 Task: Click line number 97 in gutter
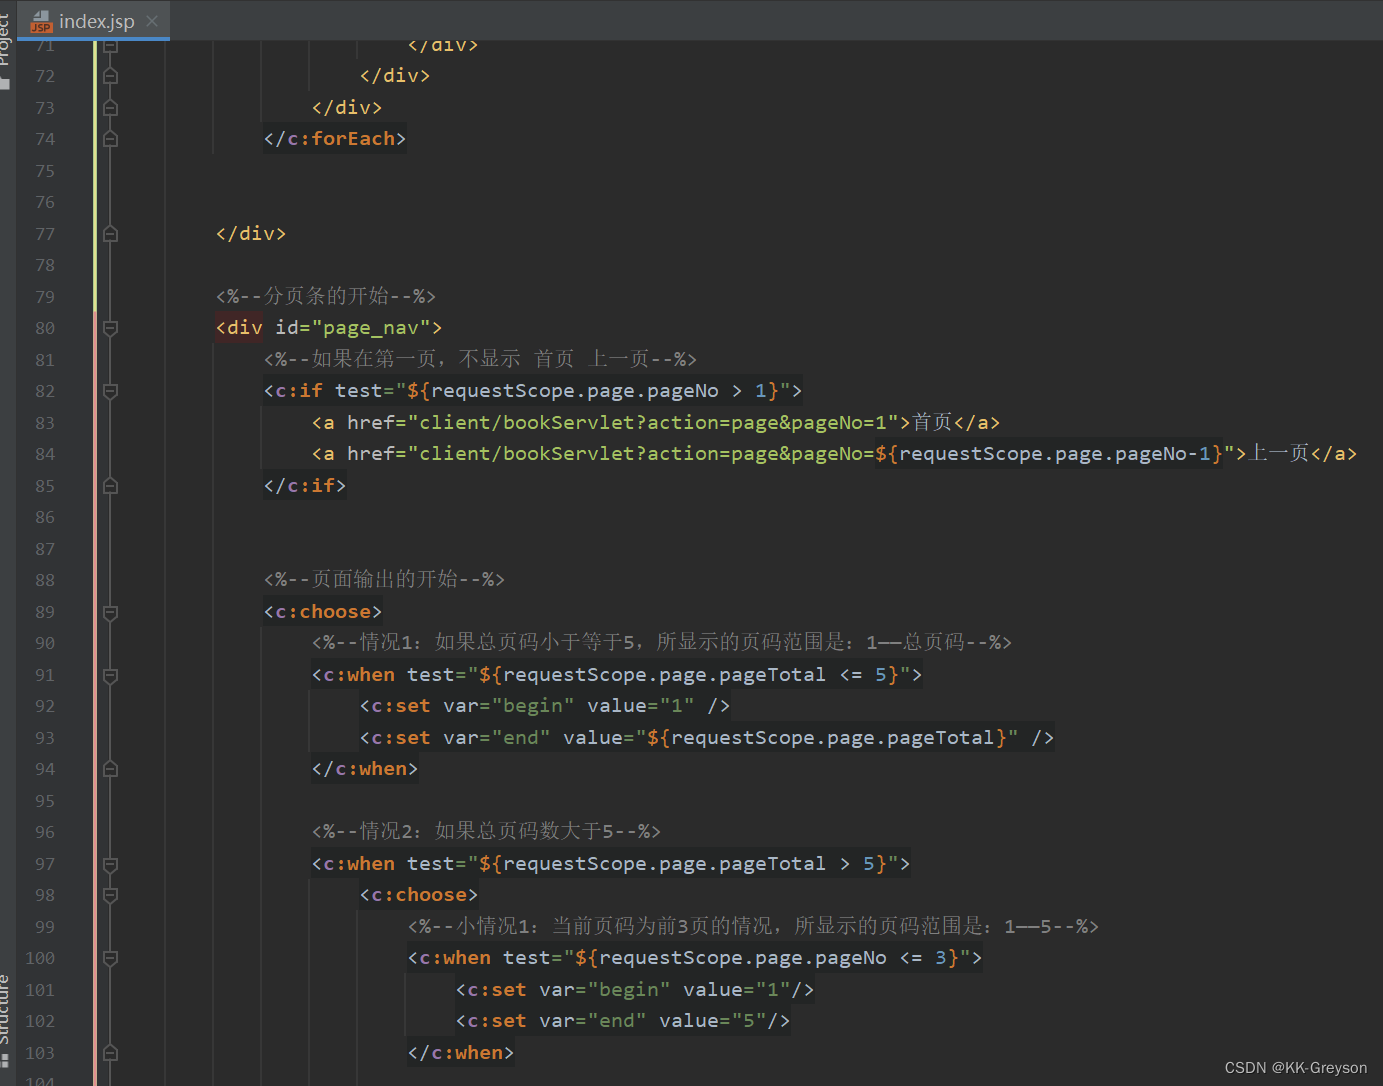[x=45, y=864]
